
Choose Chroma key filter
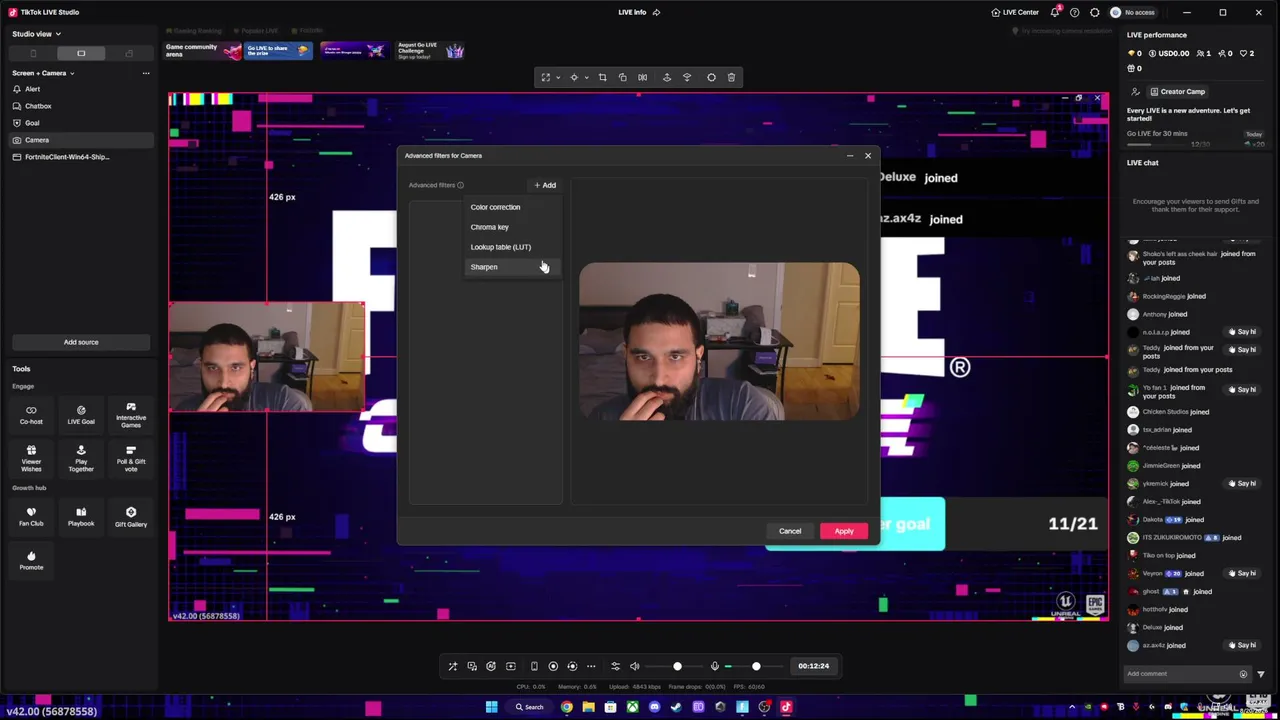tap(512, 227)
